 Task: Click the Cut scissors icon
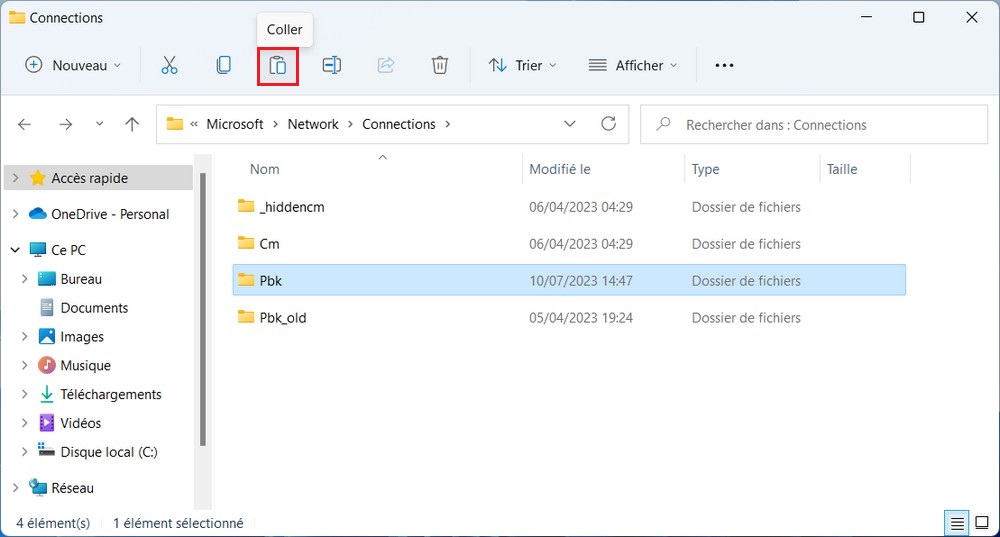click(169, 65)
